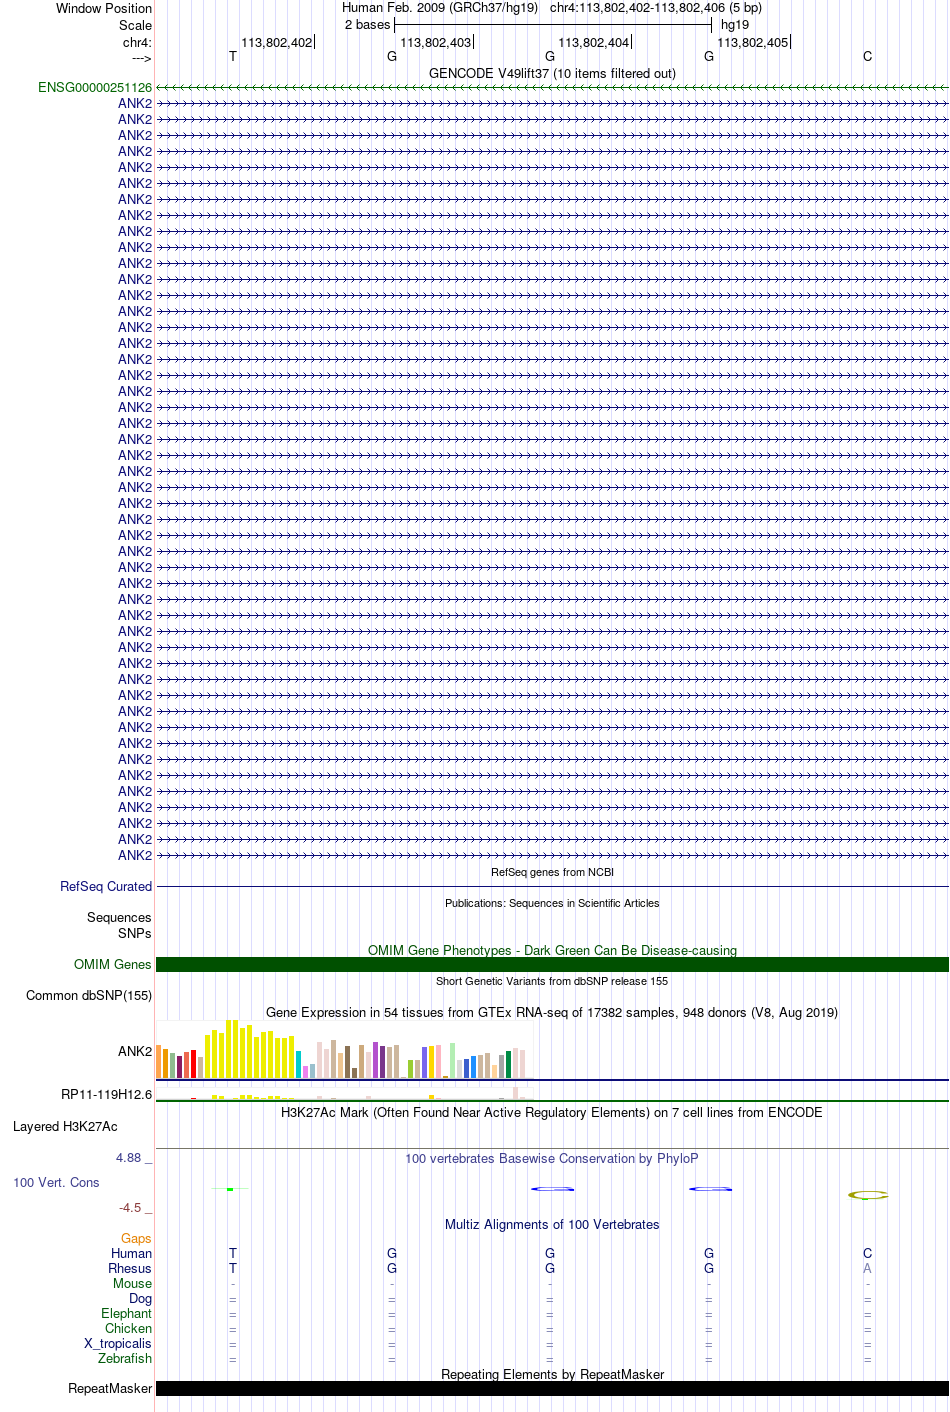The height and width of the screenshot is (1412, 950).
Task: Click the OMIM Genes track label
Action: click(113, 965)
